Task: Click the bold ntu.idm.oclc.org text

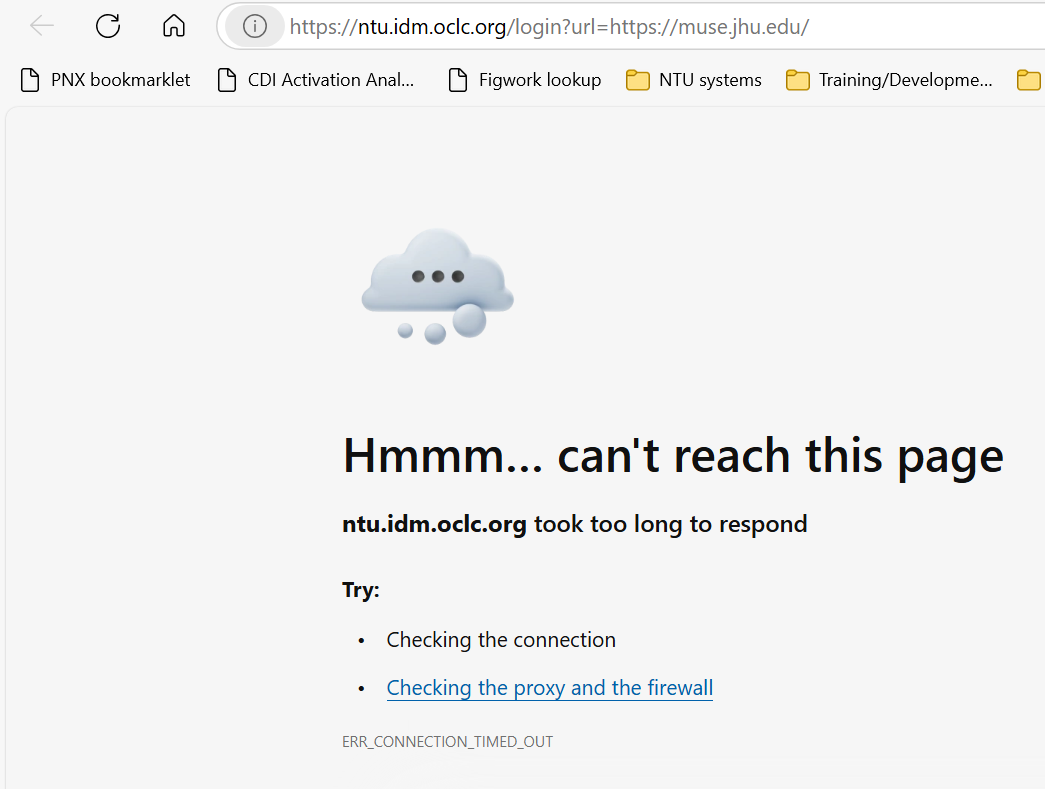Action: [434, 524]
